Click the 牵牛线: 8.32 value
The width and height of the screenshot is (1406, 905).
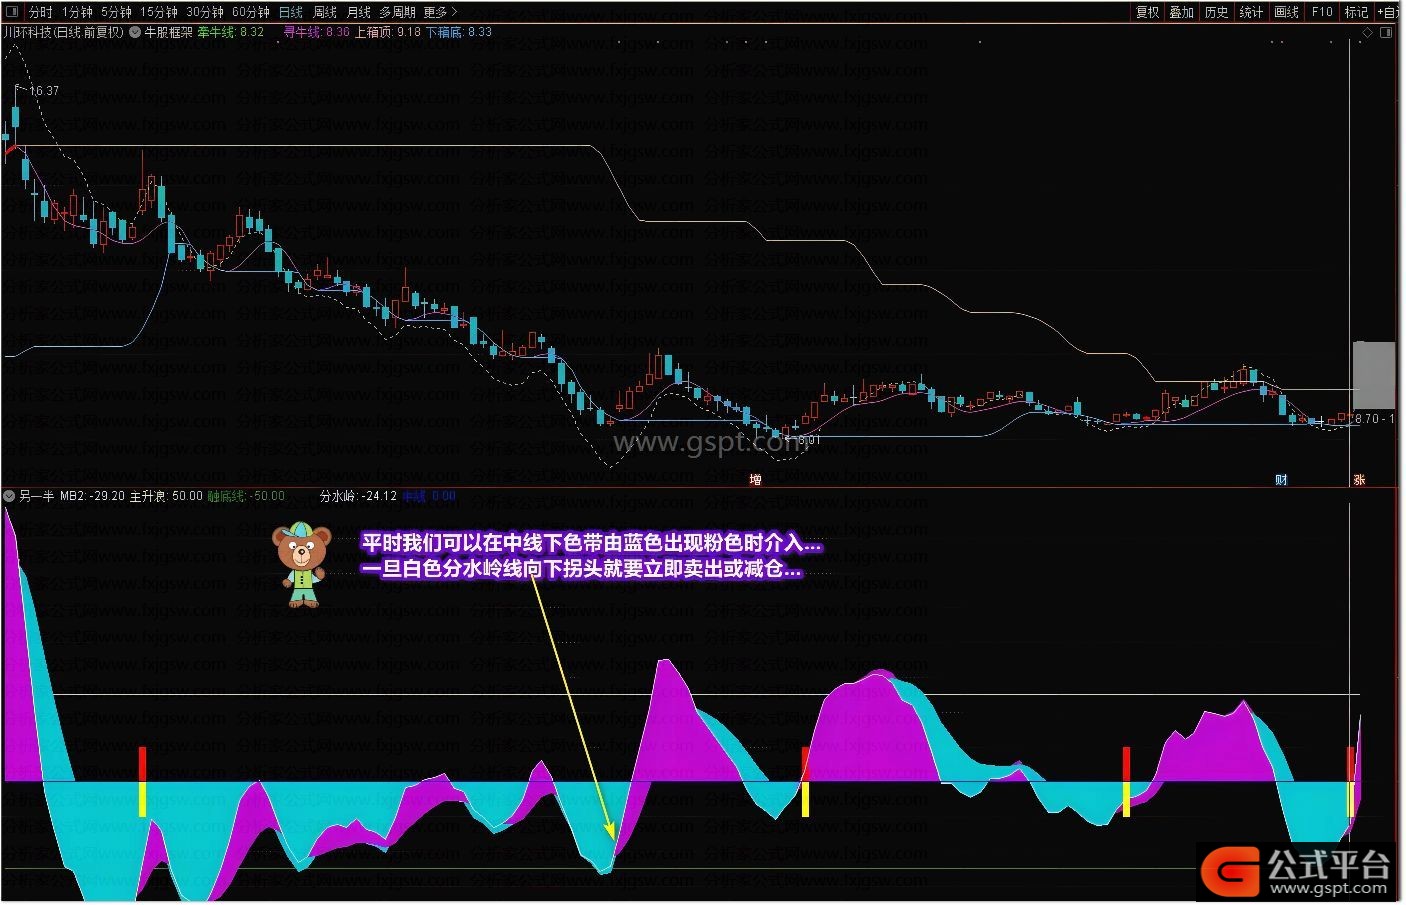coord(231,32)
